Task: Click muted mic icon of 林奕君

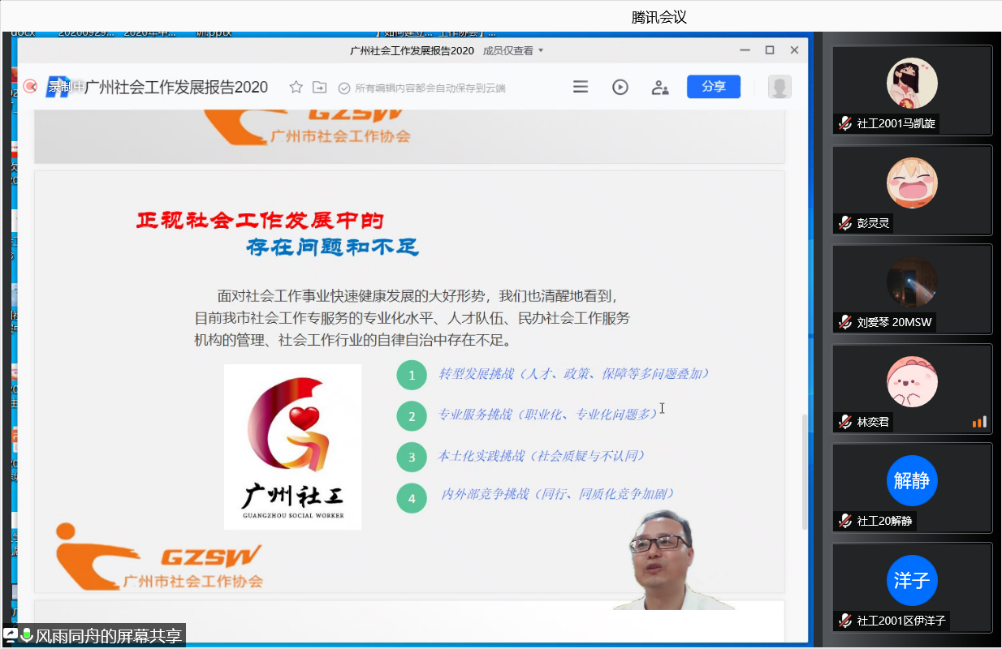Action: coord(846,422)
